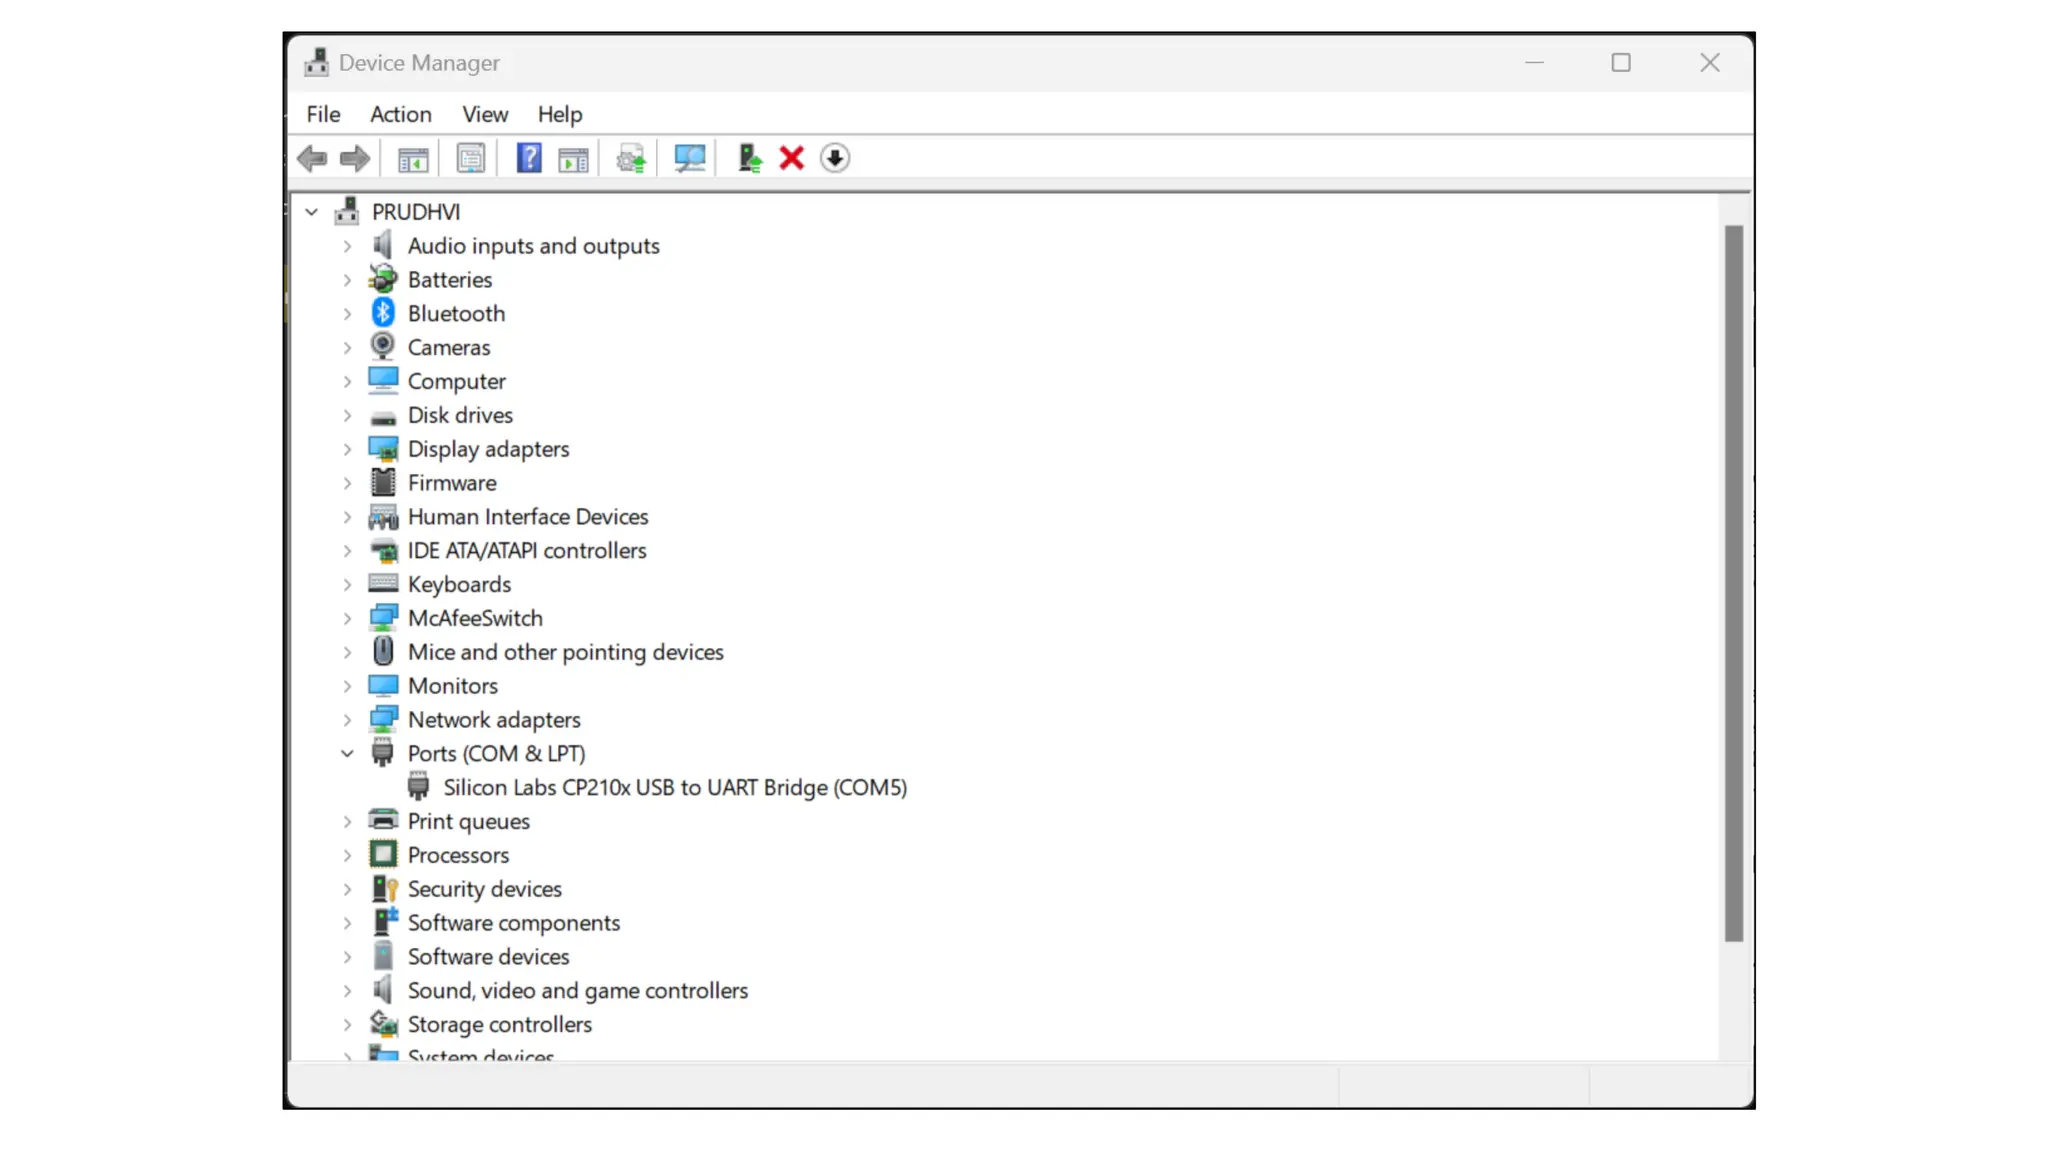Click the Back arrow toolbar icon
The height and width of the screenshot is (1152, 2048).
pyautogui.click(x=312, y=158)
